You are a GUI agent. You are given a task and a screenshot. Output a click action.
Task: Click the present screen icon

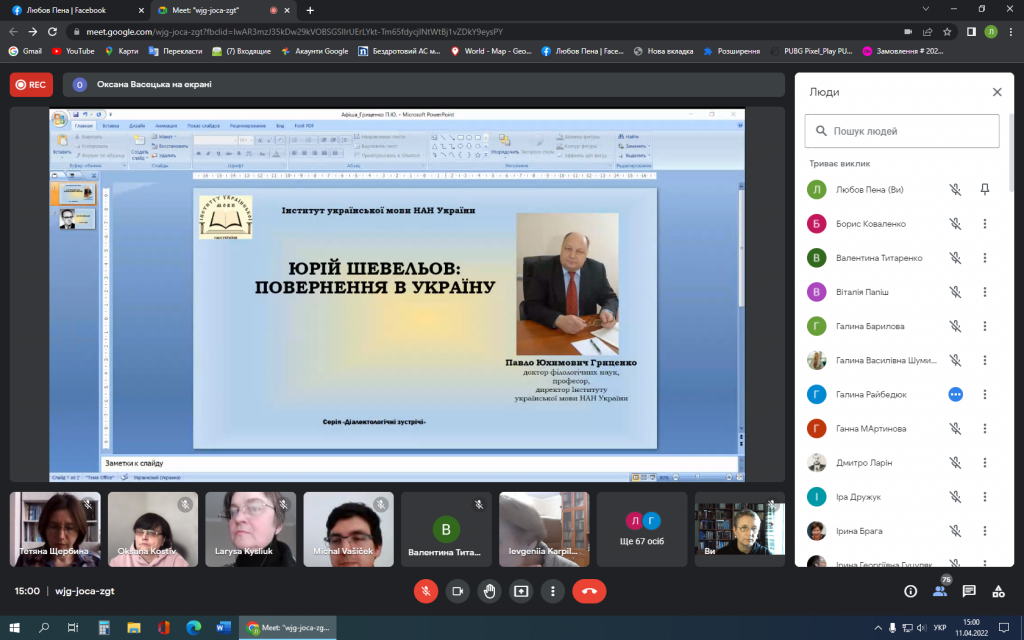pos(521,591)
